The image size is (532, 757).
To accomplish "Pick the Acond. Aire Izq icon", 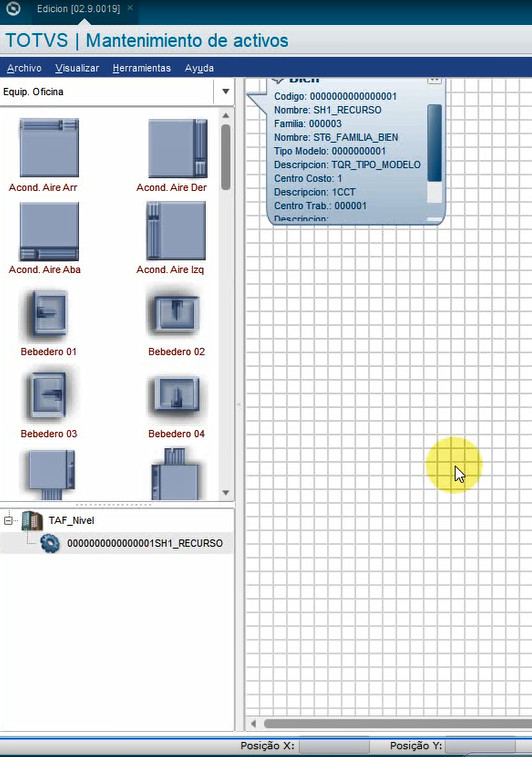I will coord(176,231).
